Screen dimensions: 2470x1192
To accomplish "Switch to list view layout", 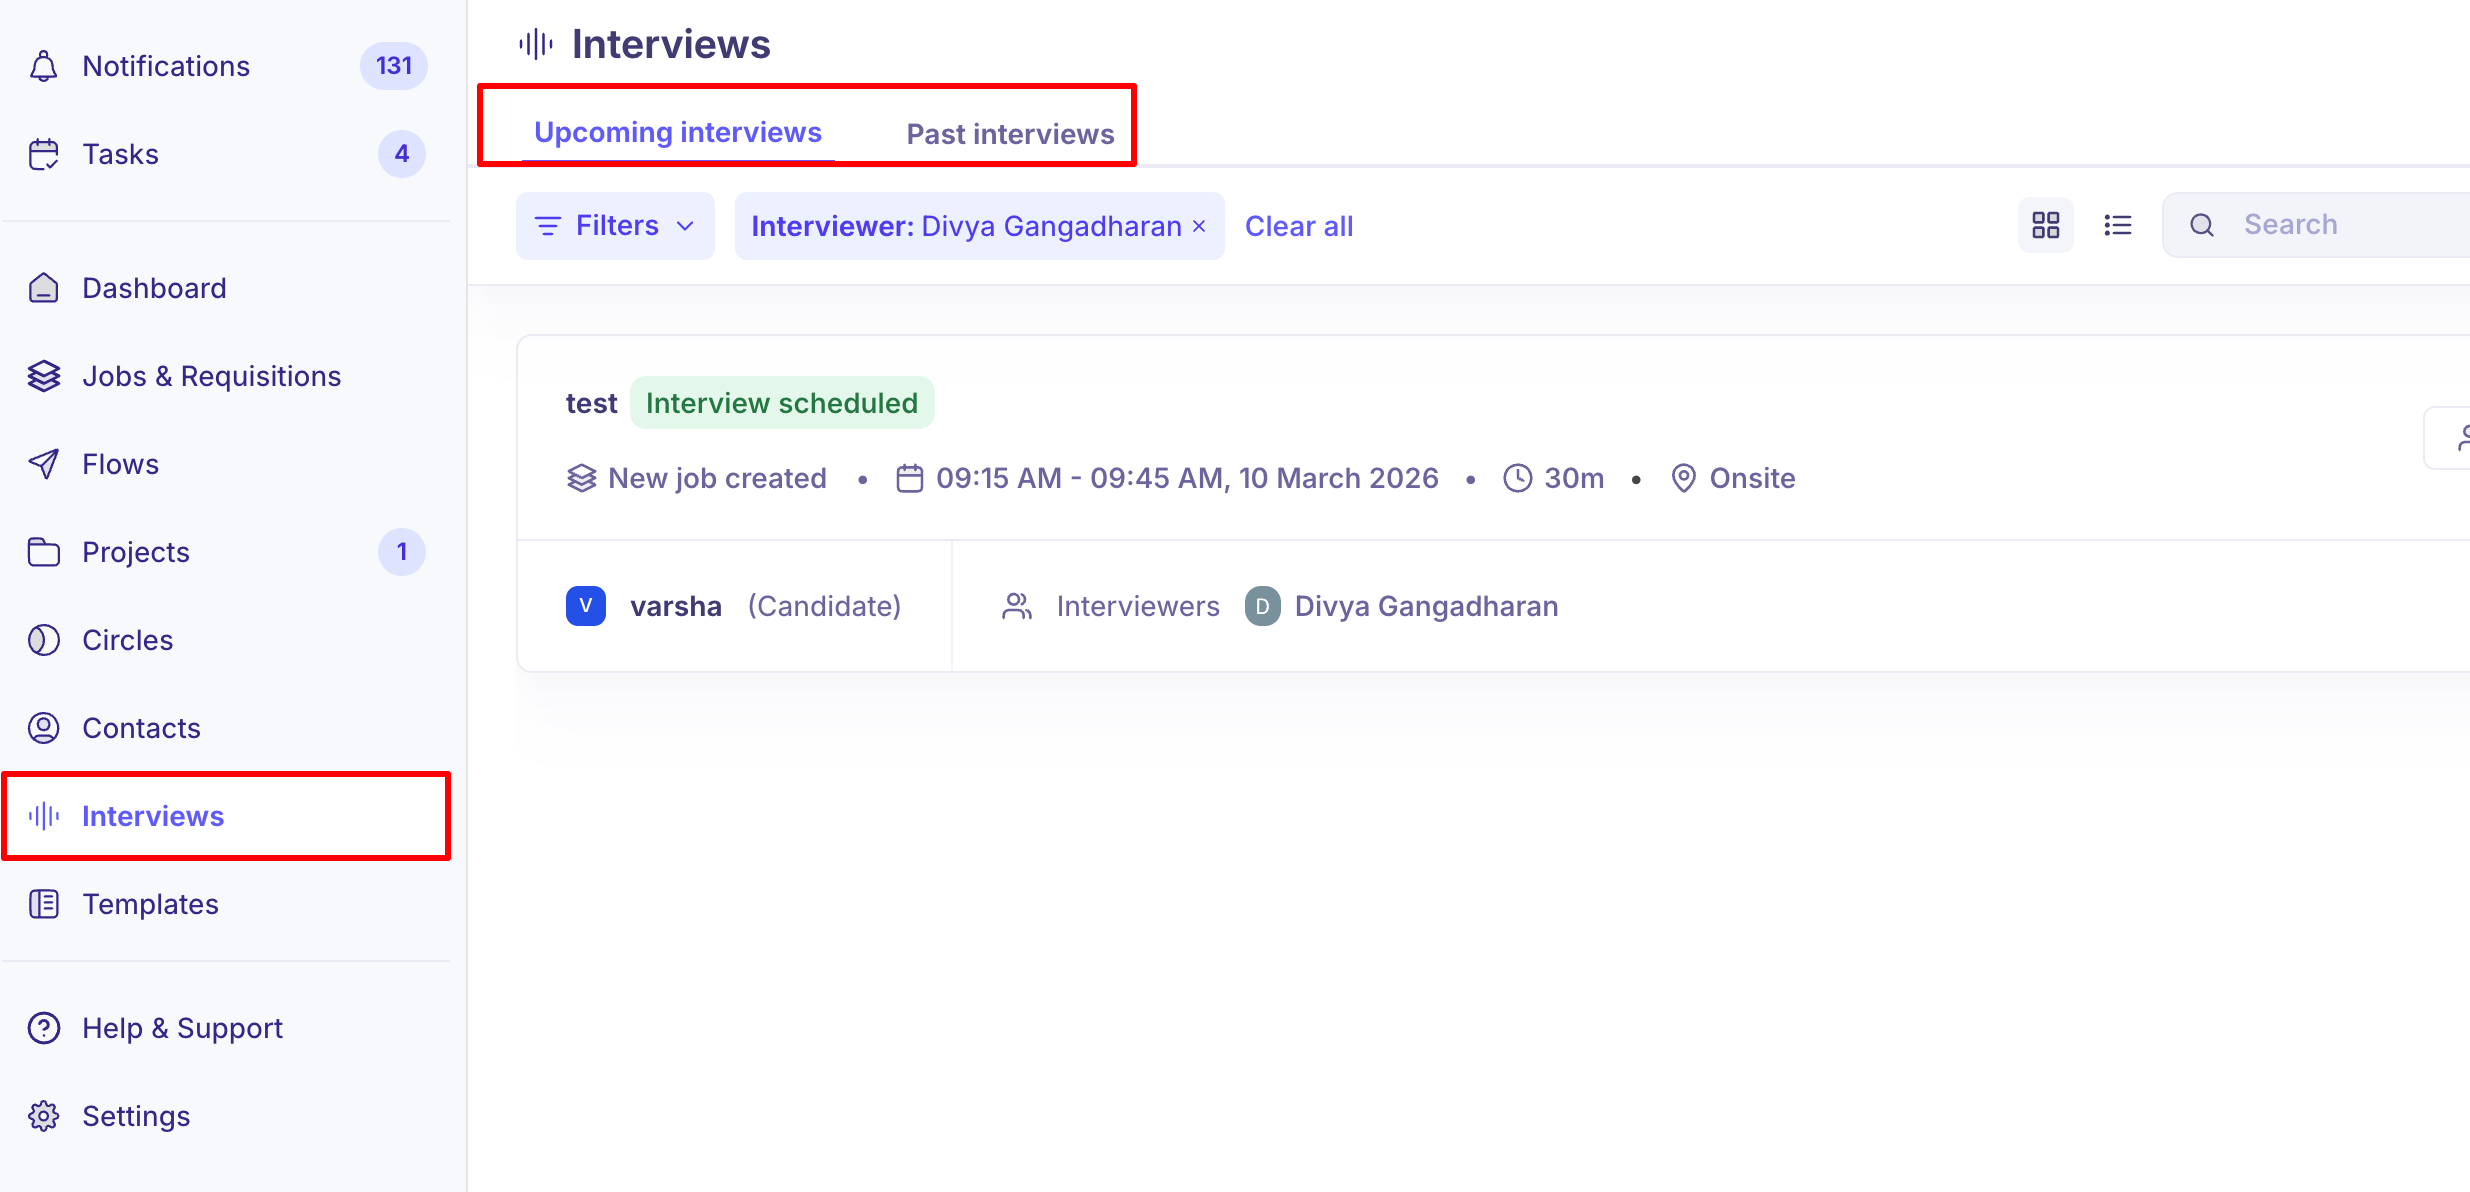I will point(2117,225).
